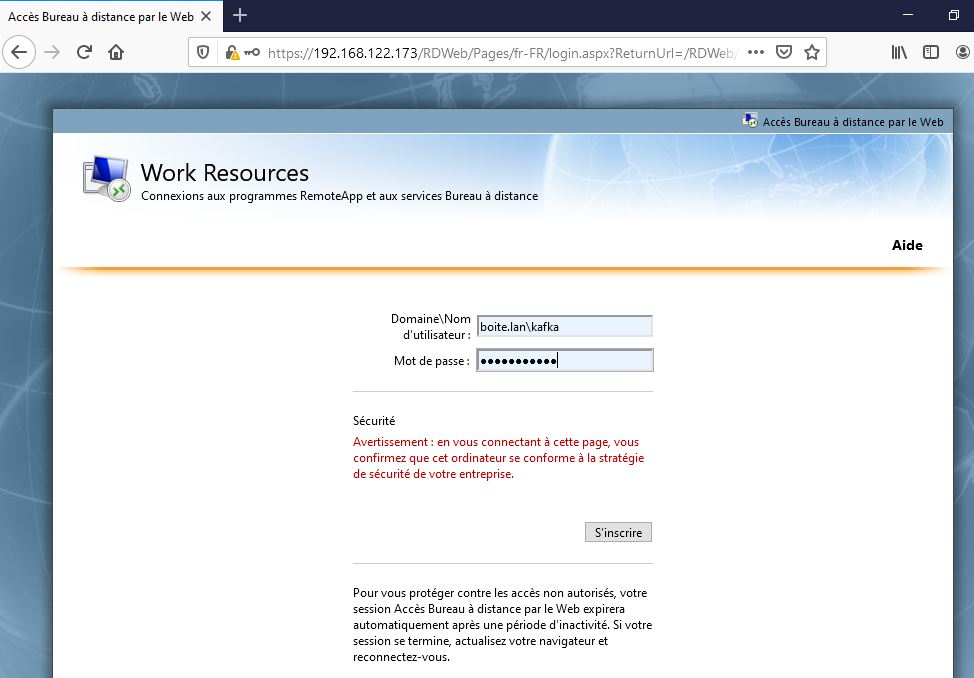This screenshot has width=974, height=678.
Task: Focus the Domaine\Nom d'utilisateur field
Action: pos(564,326)
